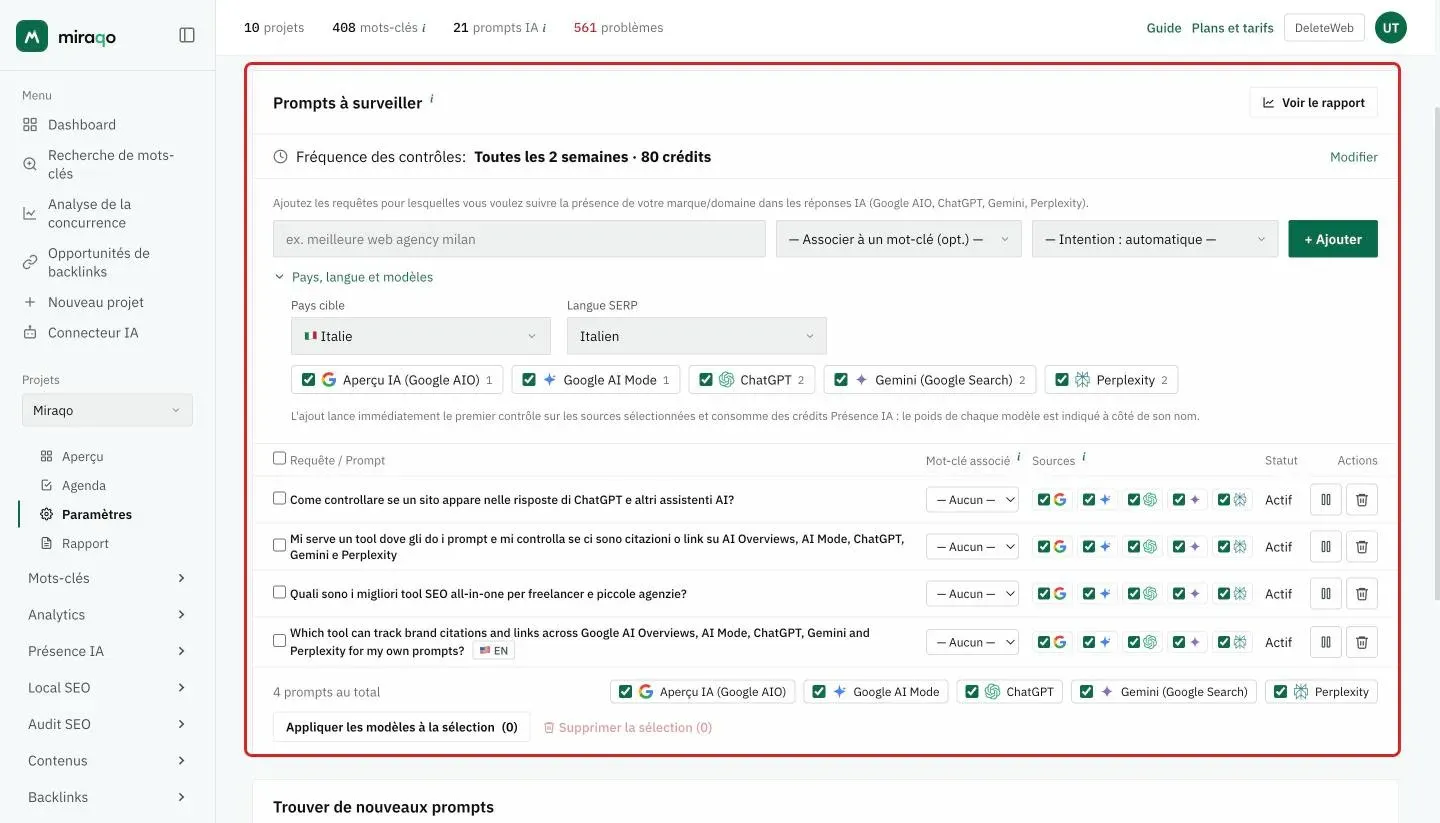The height and width of the screenshot is (823, 1440).
Task: Collapse 'Pays, langue et modèles' section
Action: (x=354, y=277)
